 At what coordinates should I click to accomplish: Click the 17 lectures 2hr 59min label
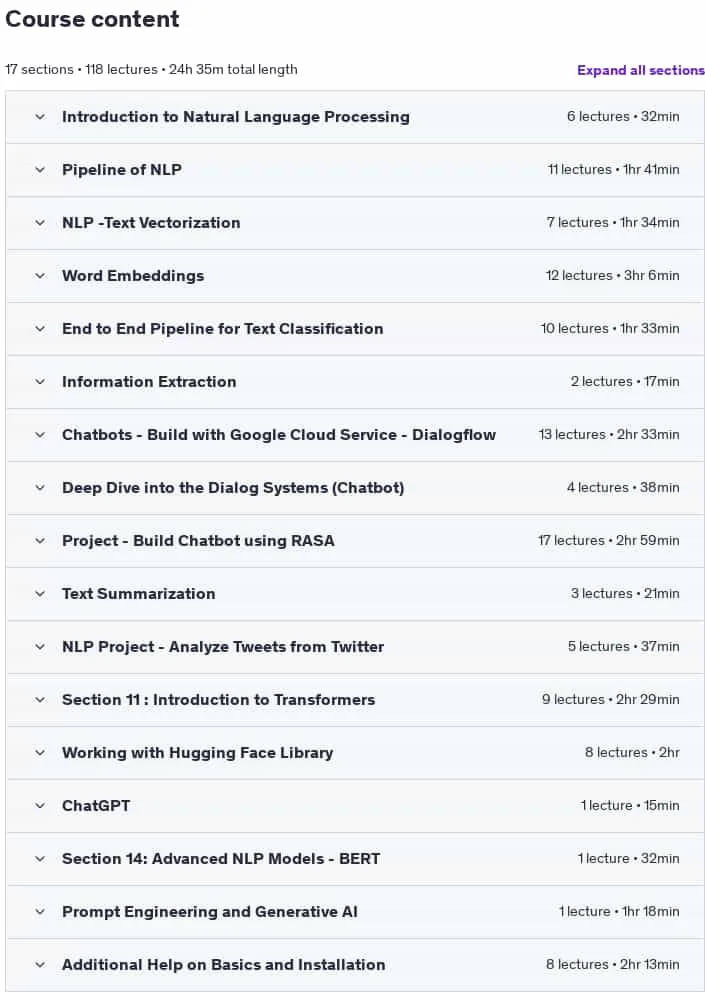608,541
